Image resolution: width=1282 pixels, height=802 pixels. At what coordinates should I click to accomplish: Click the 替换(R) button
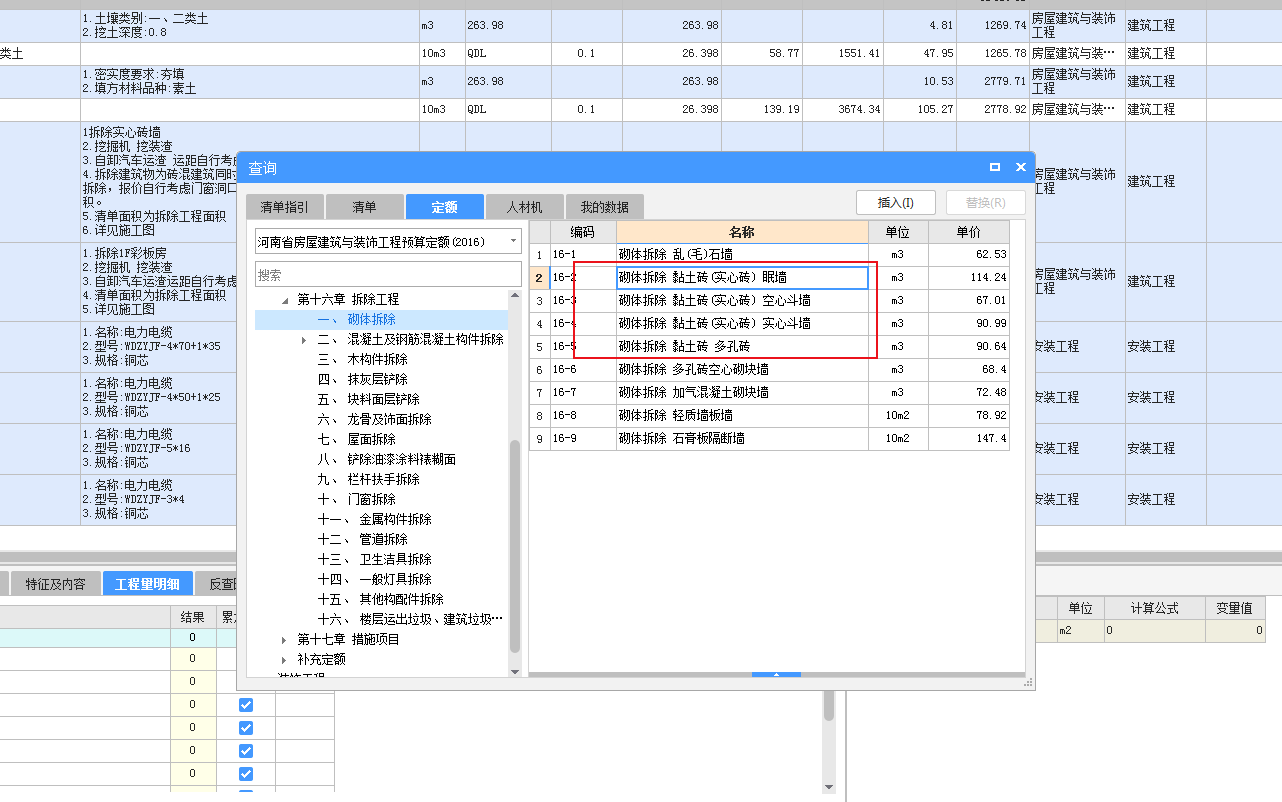tap(985, 202)
